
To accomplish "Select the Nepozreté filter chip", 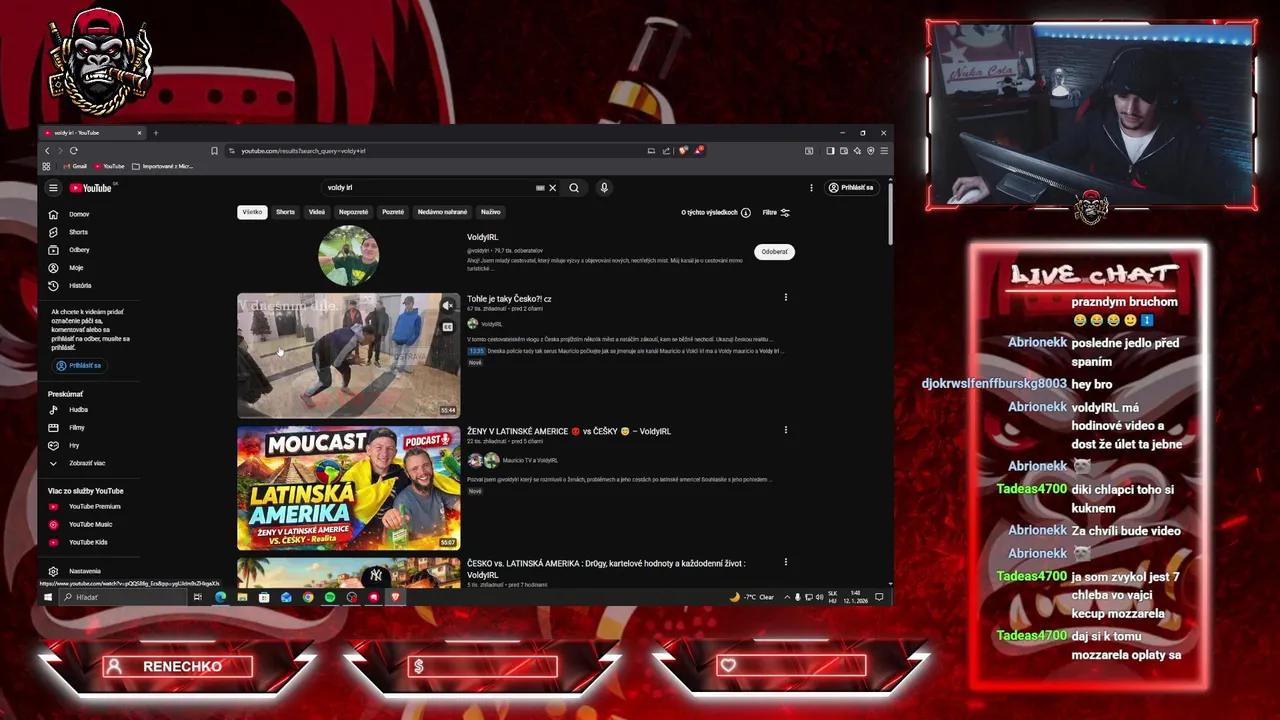I will [x=353, y=212].
